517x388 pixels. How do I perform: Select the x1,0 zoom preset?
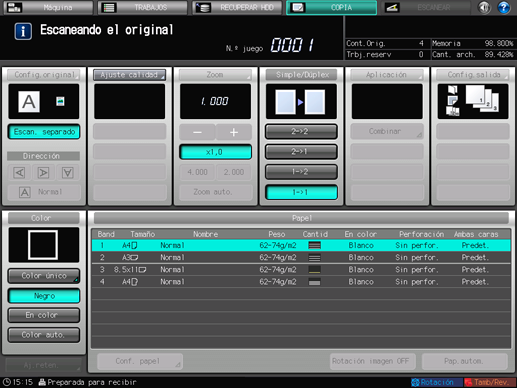215,152
